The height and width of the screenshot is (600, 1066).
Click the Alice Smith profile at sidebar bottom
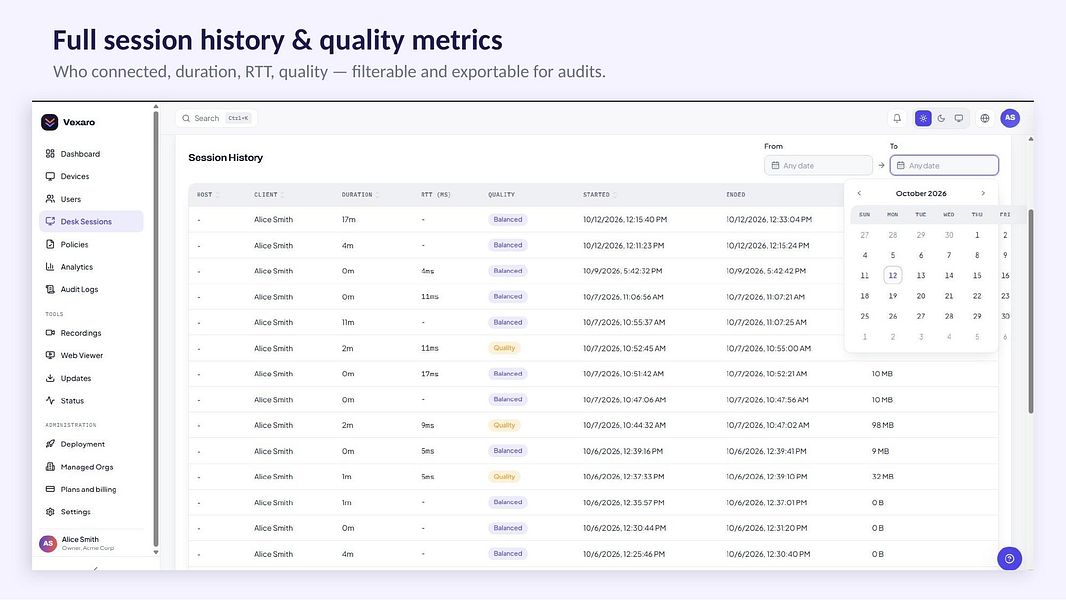click(91, 544)
